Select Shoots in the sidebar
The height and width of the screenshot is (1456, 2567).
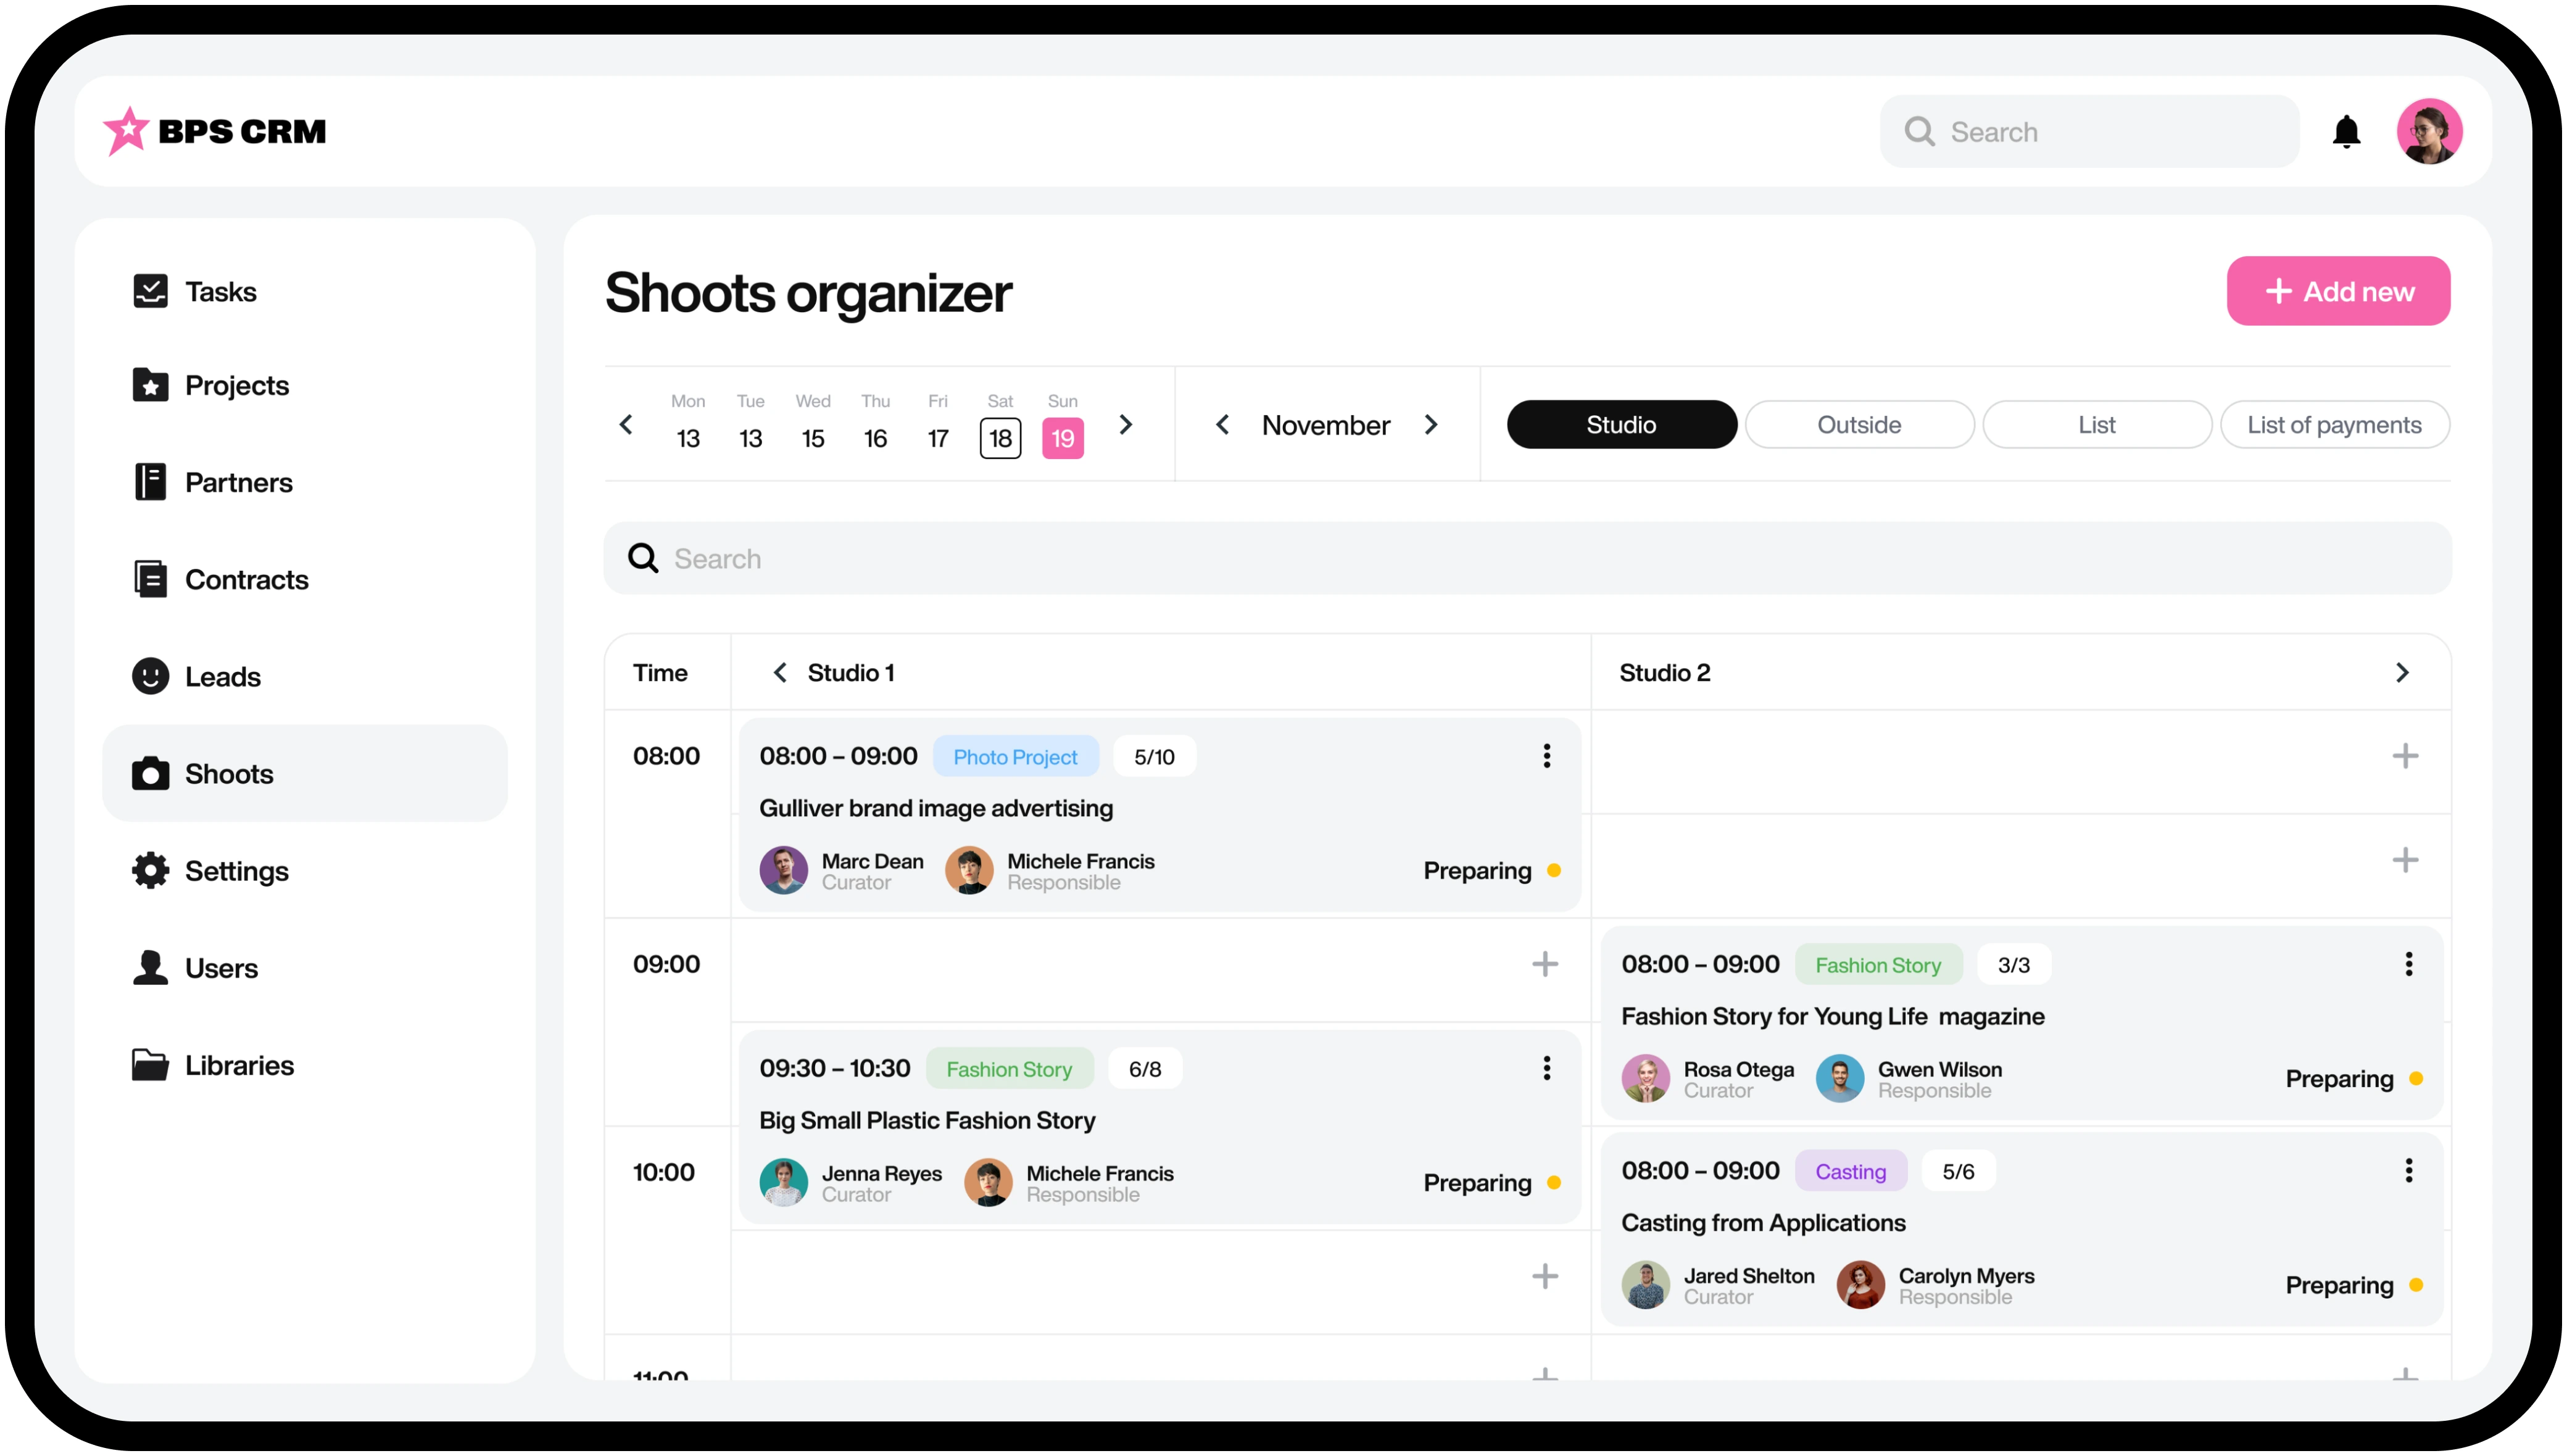(305, 773)
